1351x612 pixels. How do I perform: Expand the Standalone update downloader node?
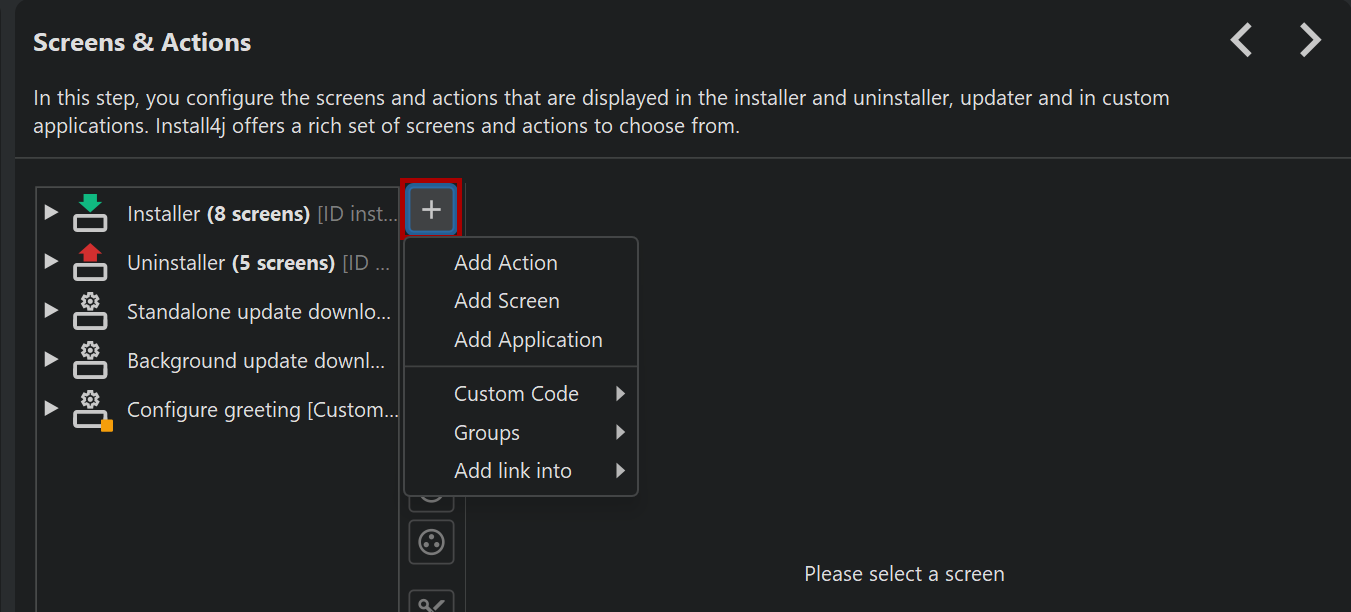tap(51, 310)
